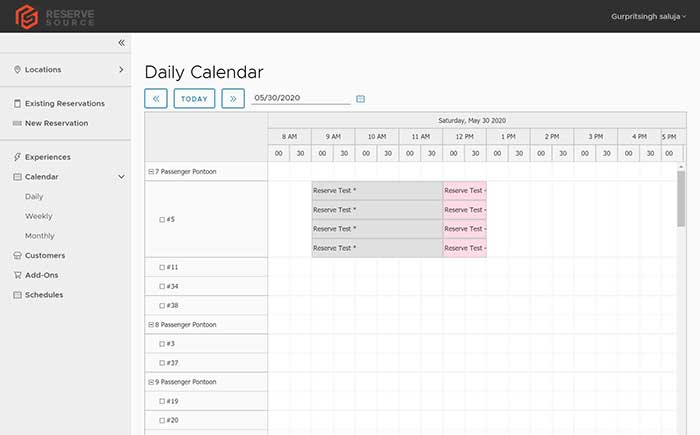Collapse sidebar with double-chevron icon
The image size is (700, 435).
(x=121, y=43)
